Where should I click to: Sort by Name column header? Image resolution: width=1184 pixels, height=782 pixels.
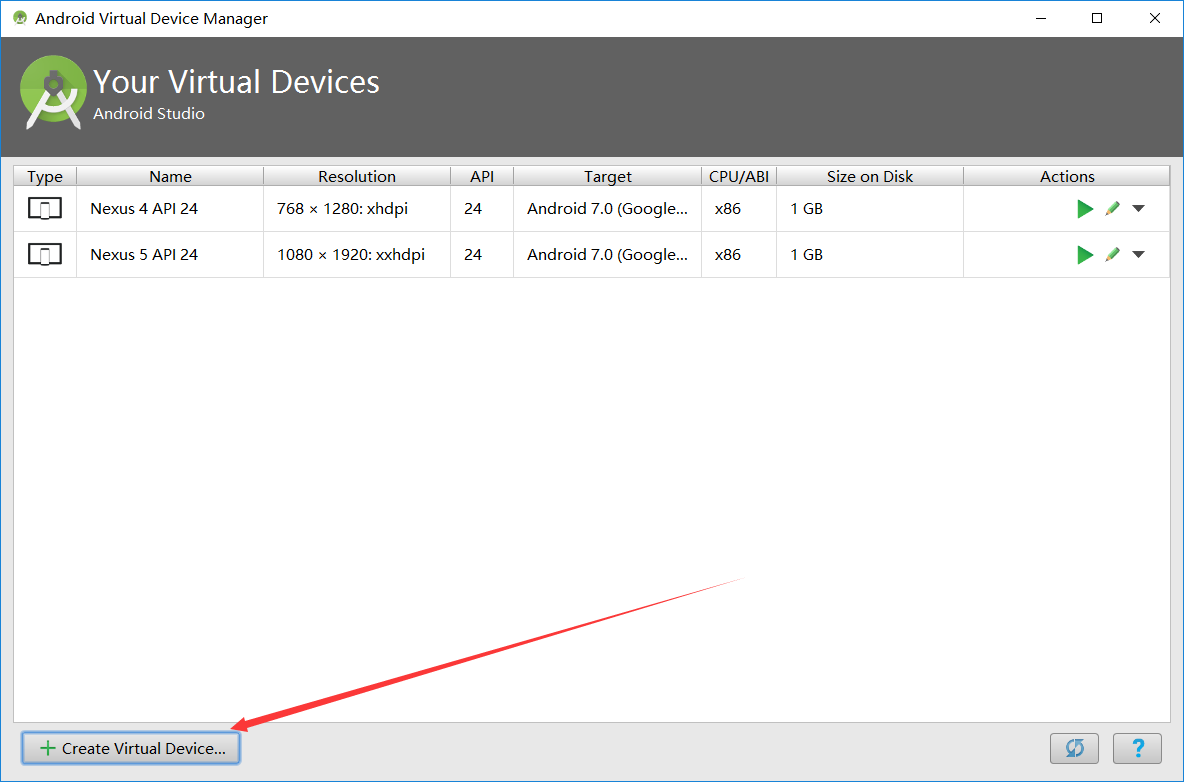[x=170, y=176]
